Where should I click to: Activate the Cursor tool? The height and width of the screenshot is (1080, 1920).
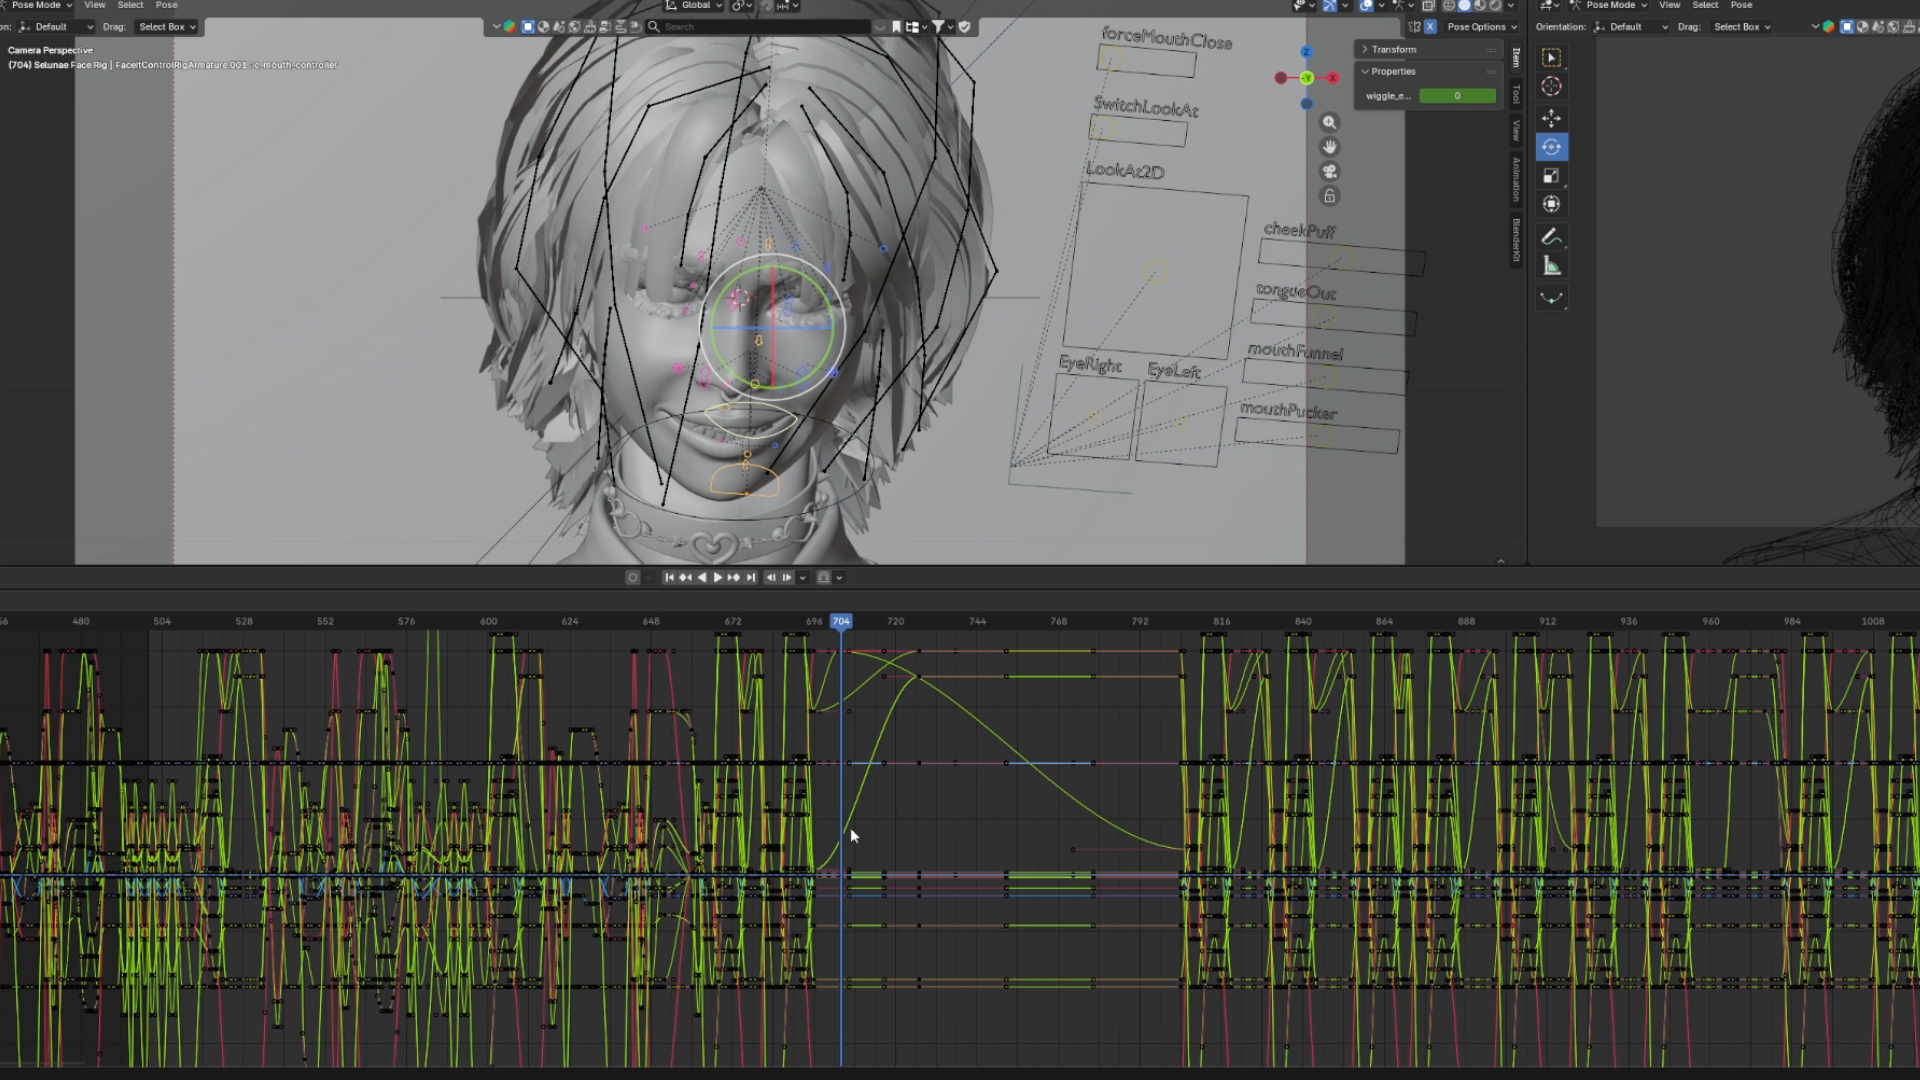(x=1551, y=87)
